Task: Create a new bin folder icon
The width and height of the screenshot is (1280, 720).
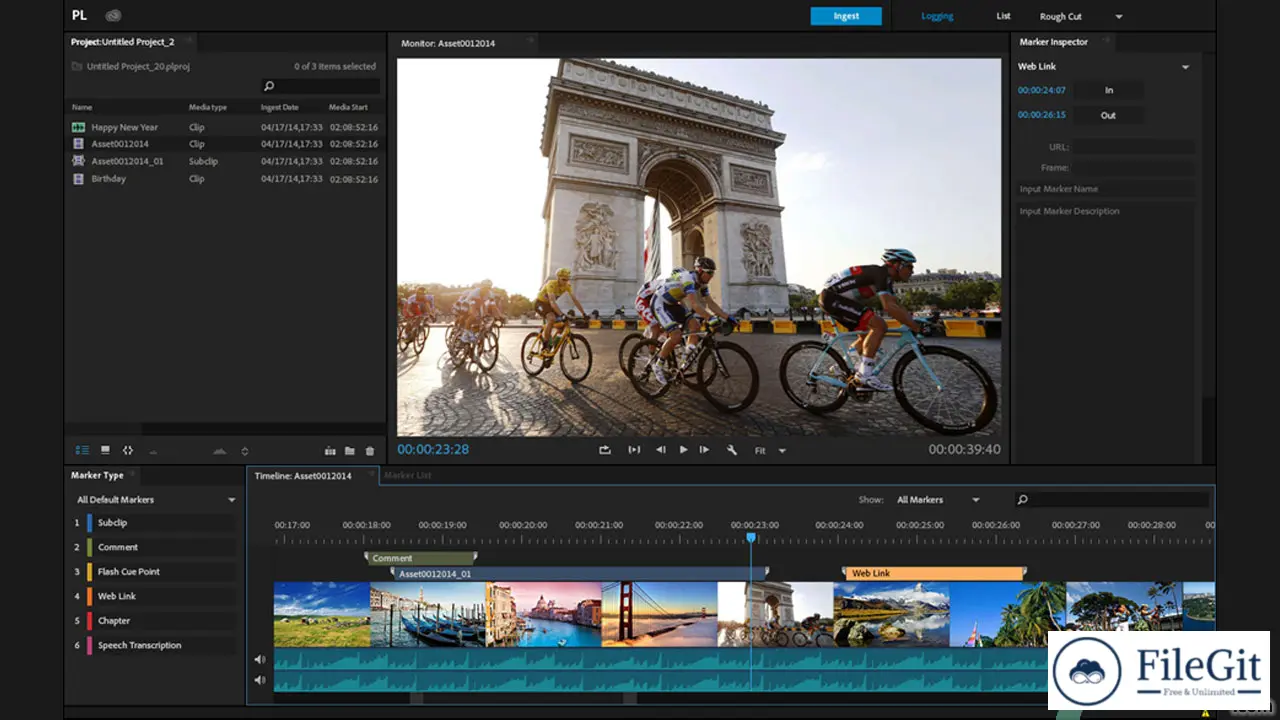Action: point(350,451)
